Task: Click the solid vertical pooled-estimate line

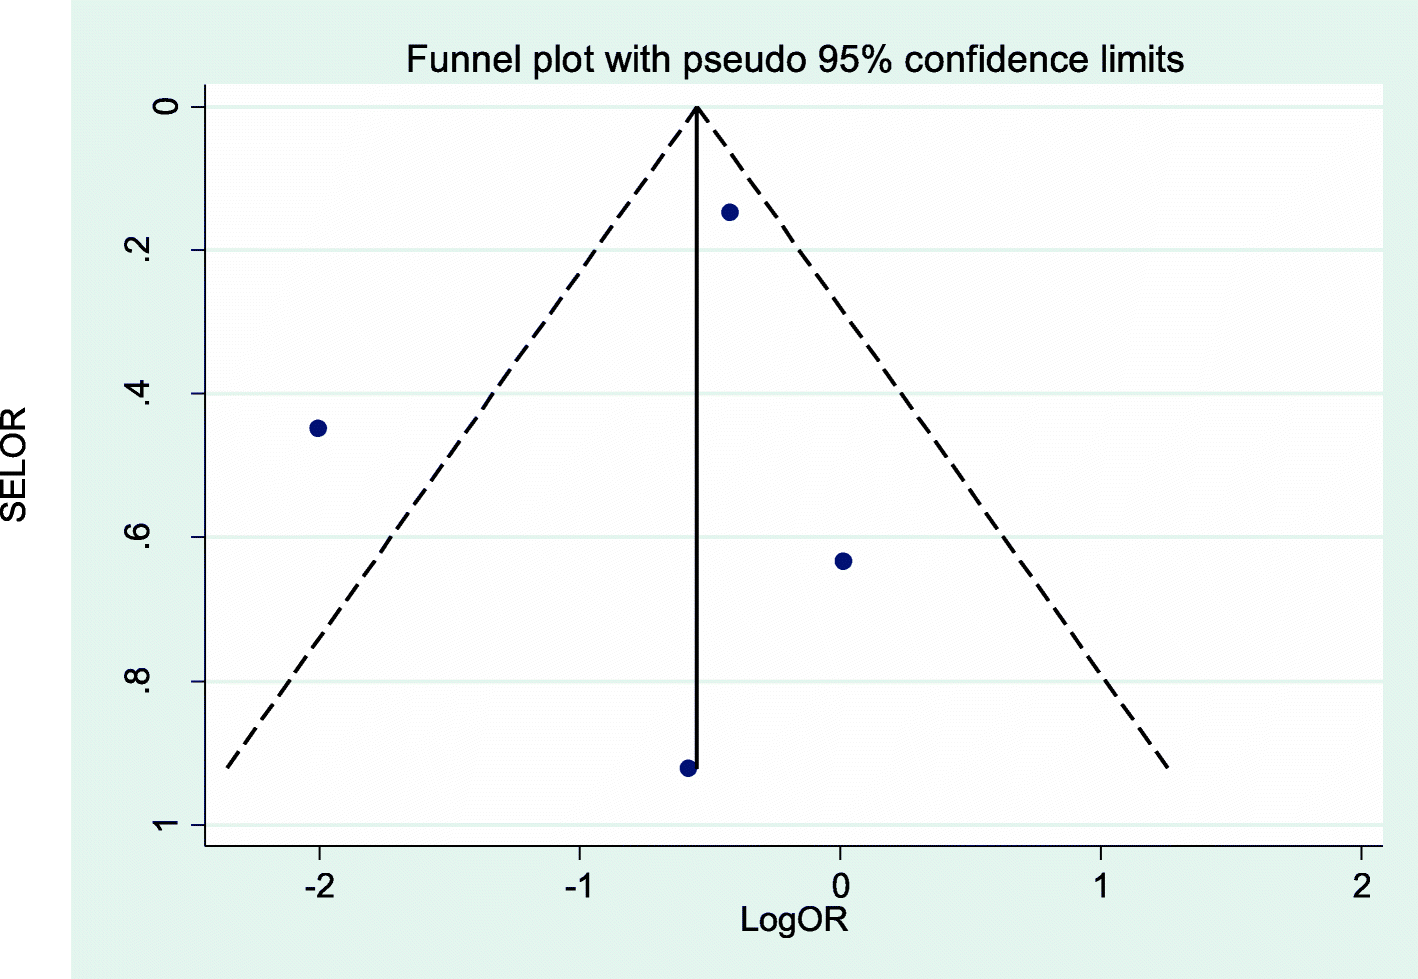Action: tap(697, 450)
